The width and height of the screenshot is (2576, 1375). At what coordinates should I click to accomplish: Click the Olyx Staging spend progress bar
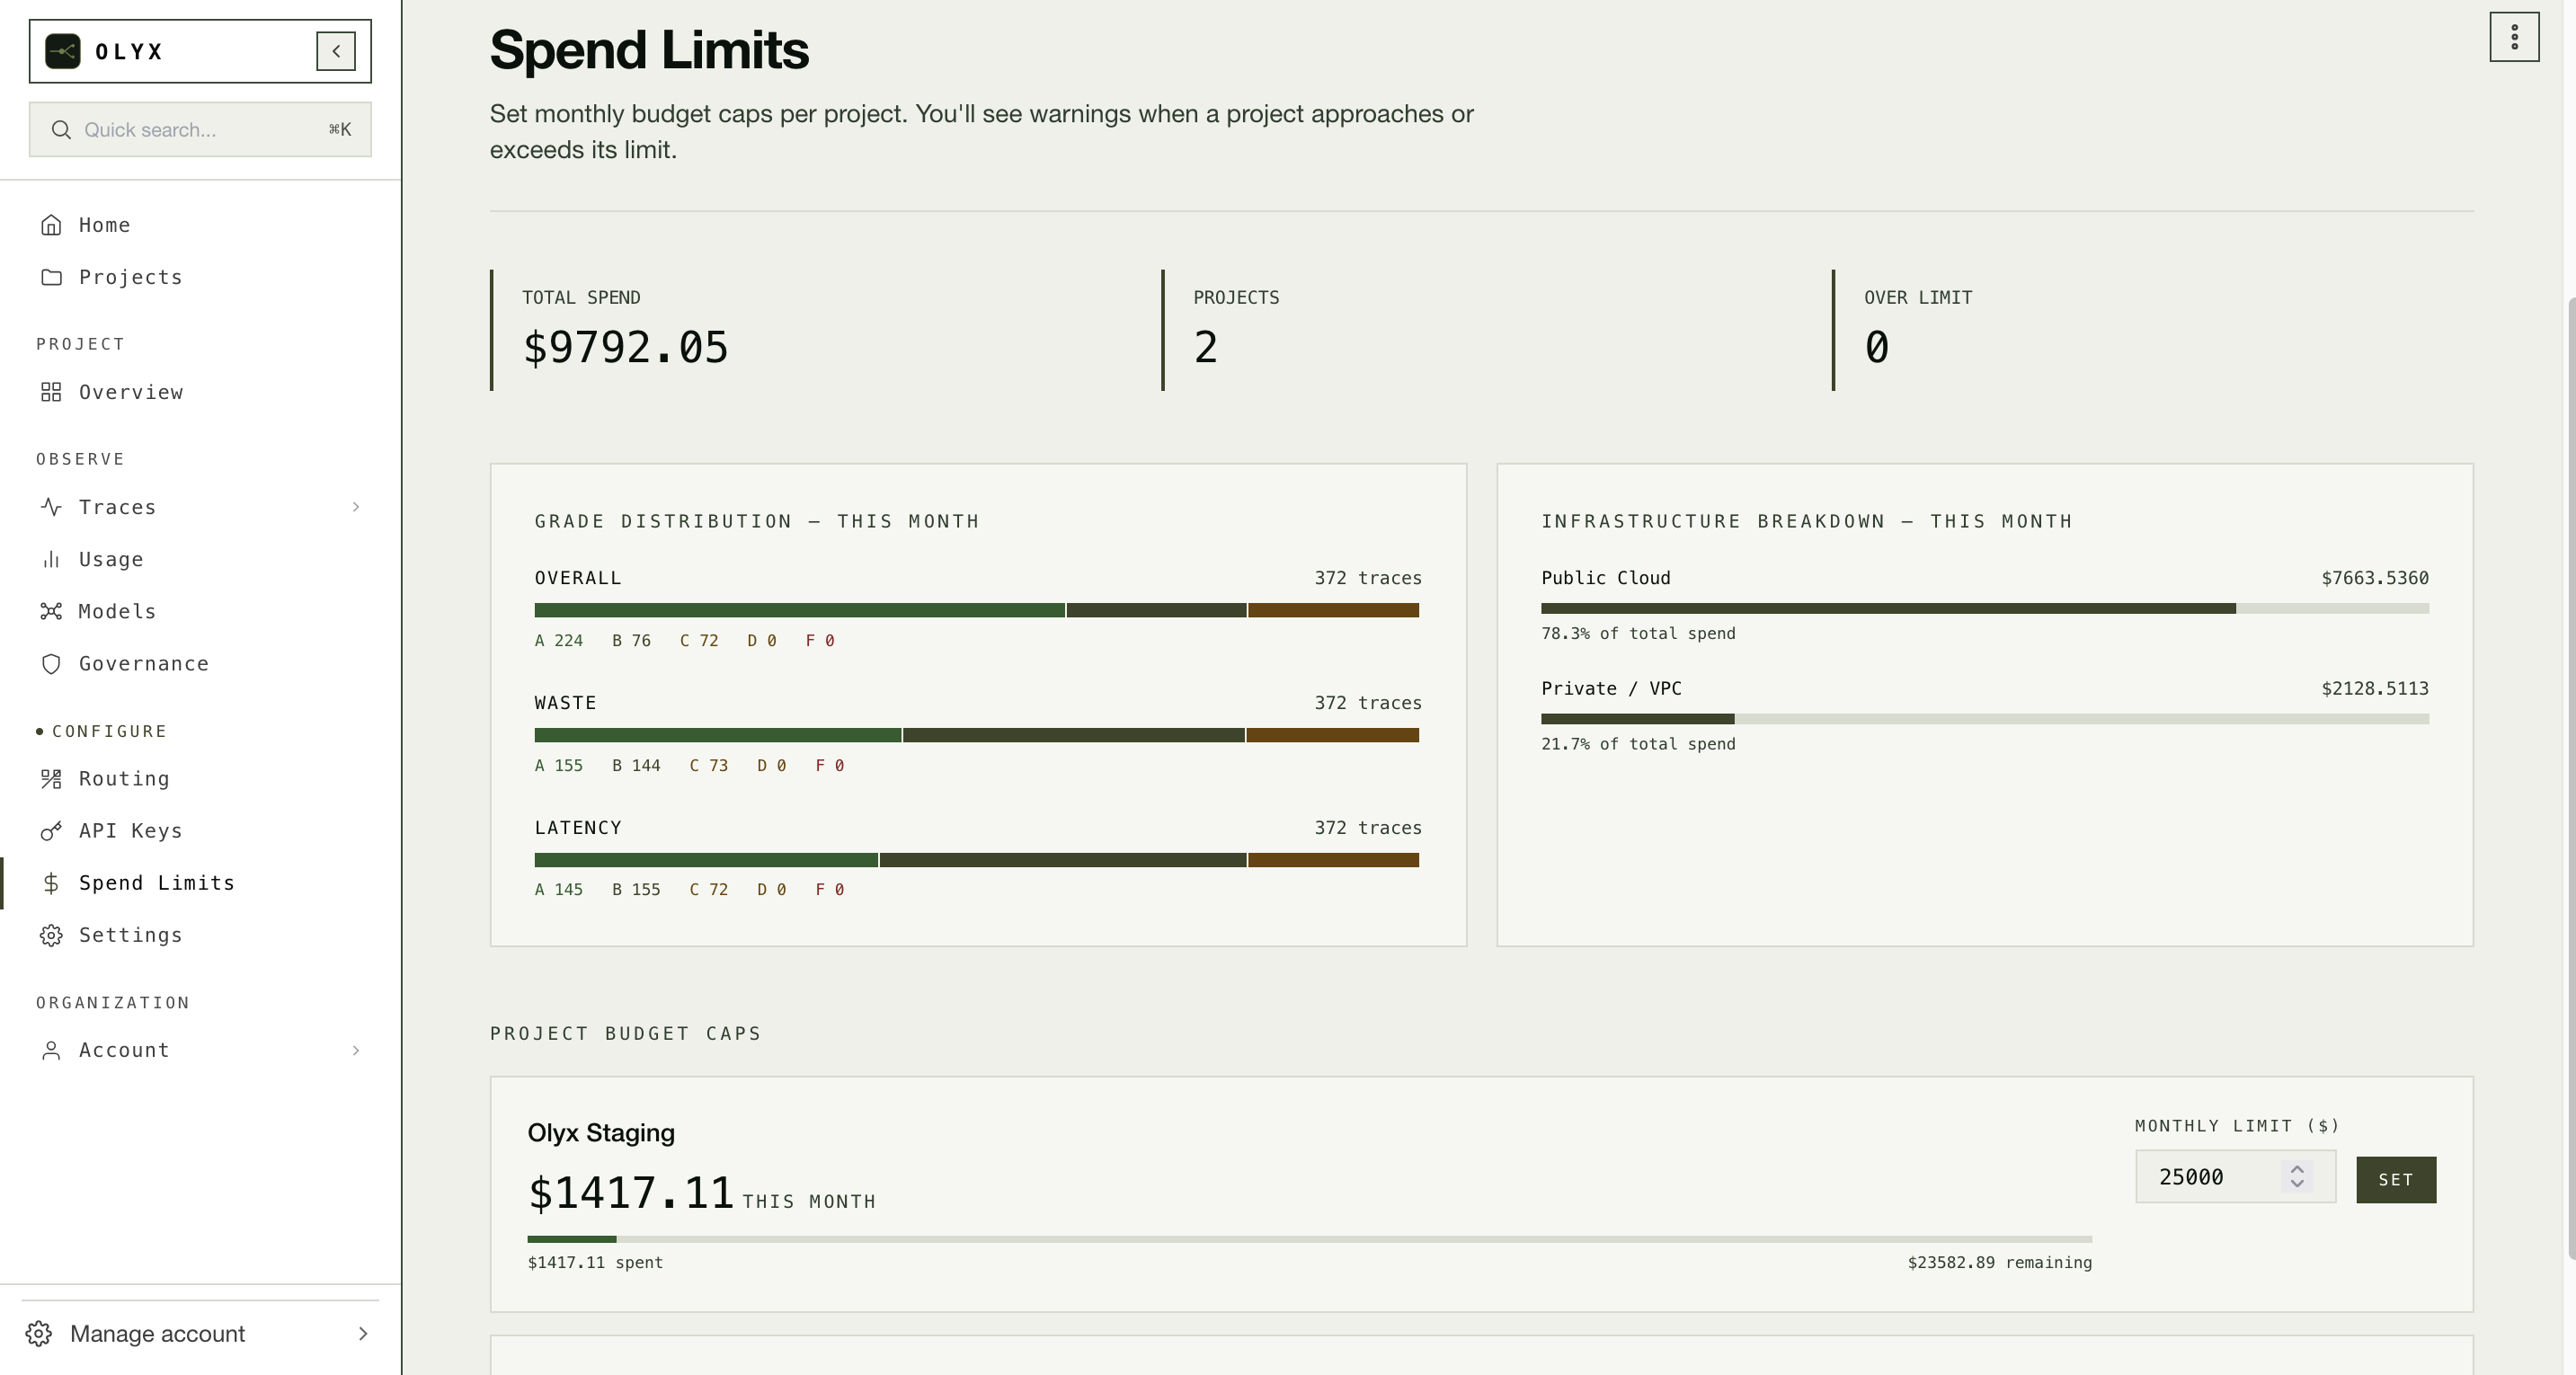pos(1310,1239)
